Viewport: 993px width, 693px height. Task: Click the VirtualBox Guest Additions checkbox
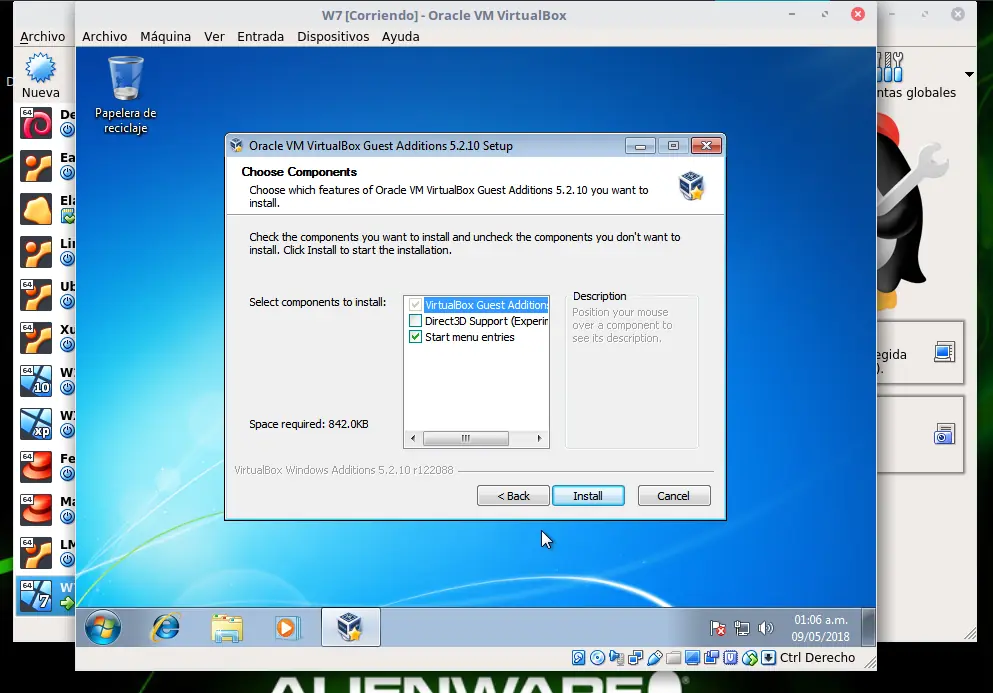coord(415,305)
